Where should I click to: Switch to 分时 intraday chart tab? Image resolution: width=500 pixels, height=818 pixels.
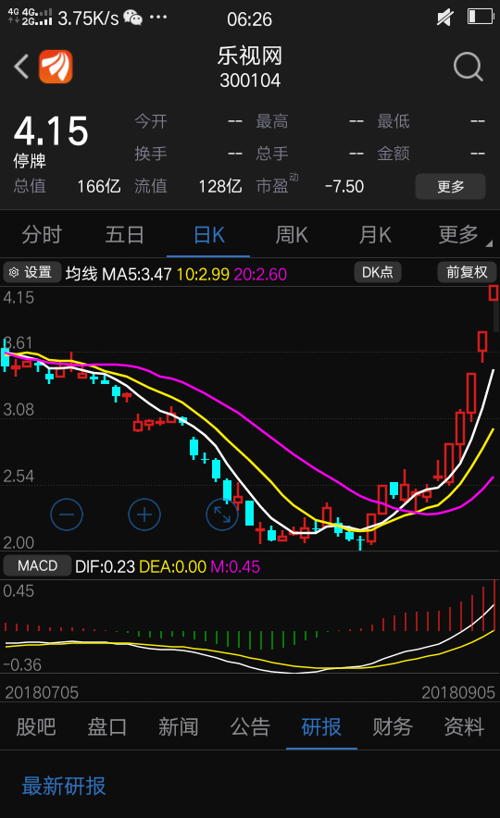42,235
